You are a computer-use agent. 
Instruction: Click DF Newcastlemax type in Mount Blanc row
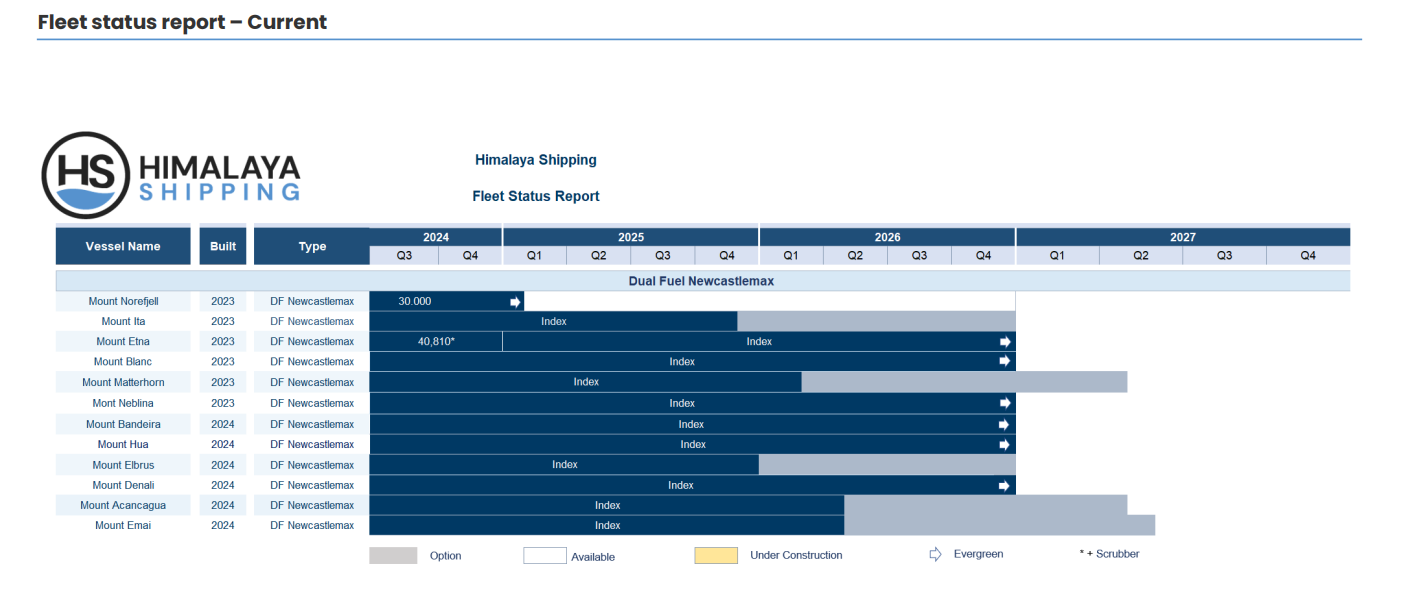(312, 362)
